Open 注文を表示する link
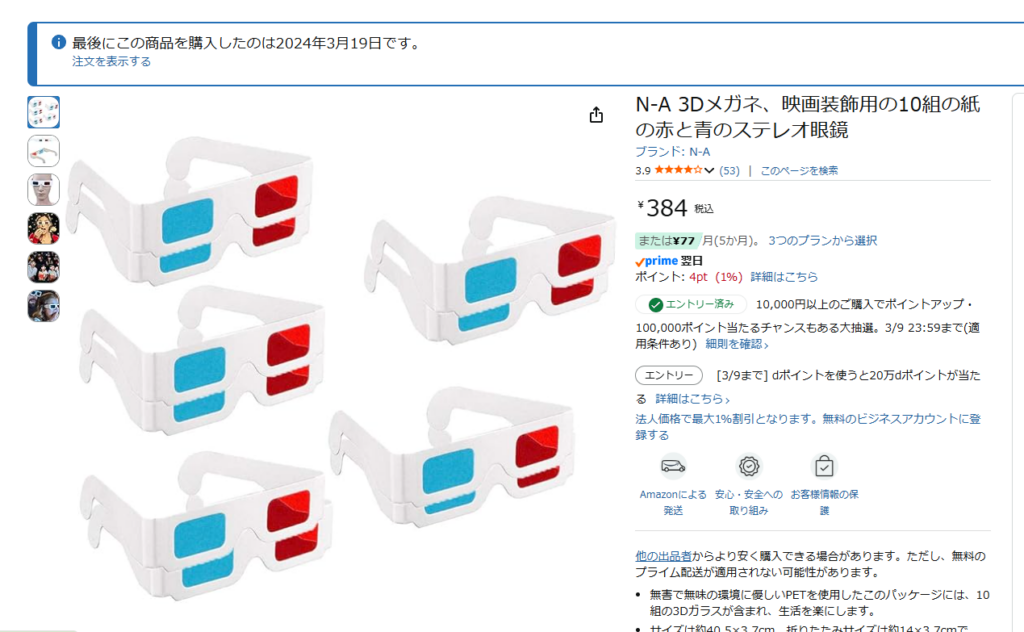The height and width of the screenshot is (632, 1024). pyautogui.click(x=111, y=61)
